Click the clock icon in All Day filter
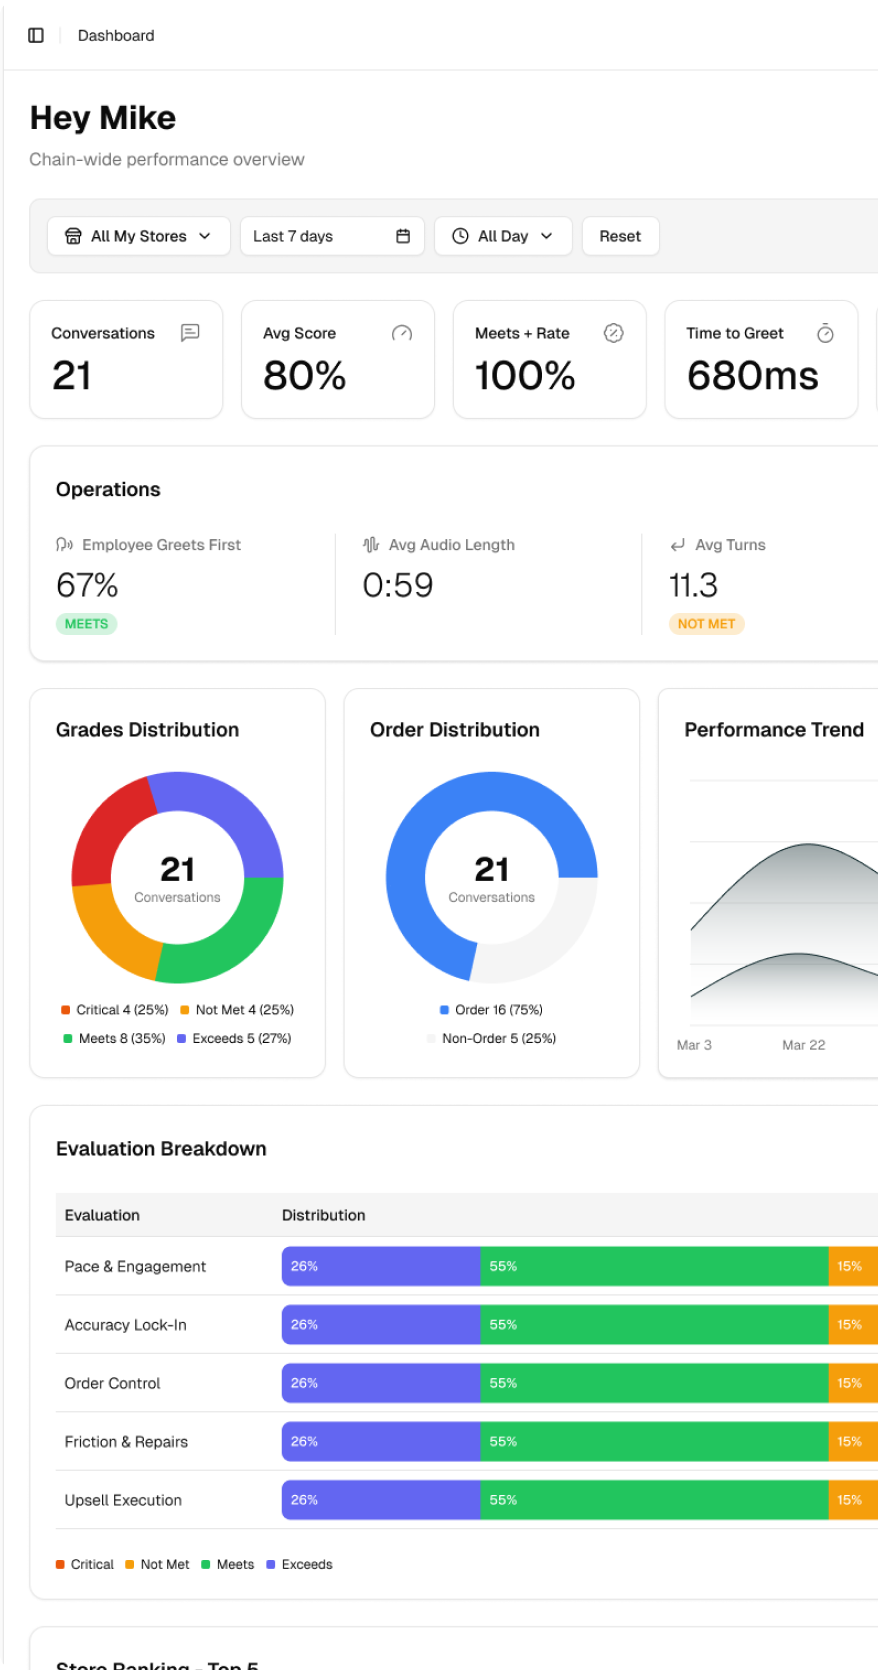This screenshot has height=1670, width=878. coord(460,236)
